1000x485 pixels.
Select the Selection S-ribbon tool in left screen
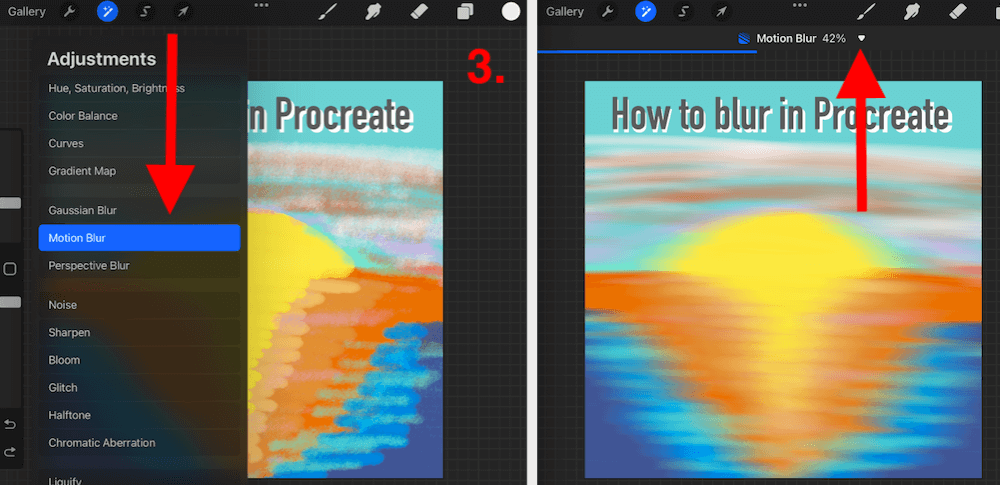point(145,11)
